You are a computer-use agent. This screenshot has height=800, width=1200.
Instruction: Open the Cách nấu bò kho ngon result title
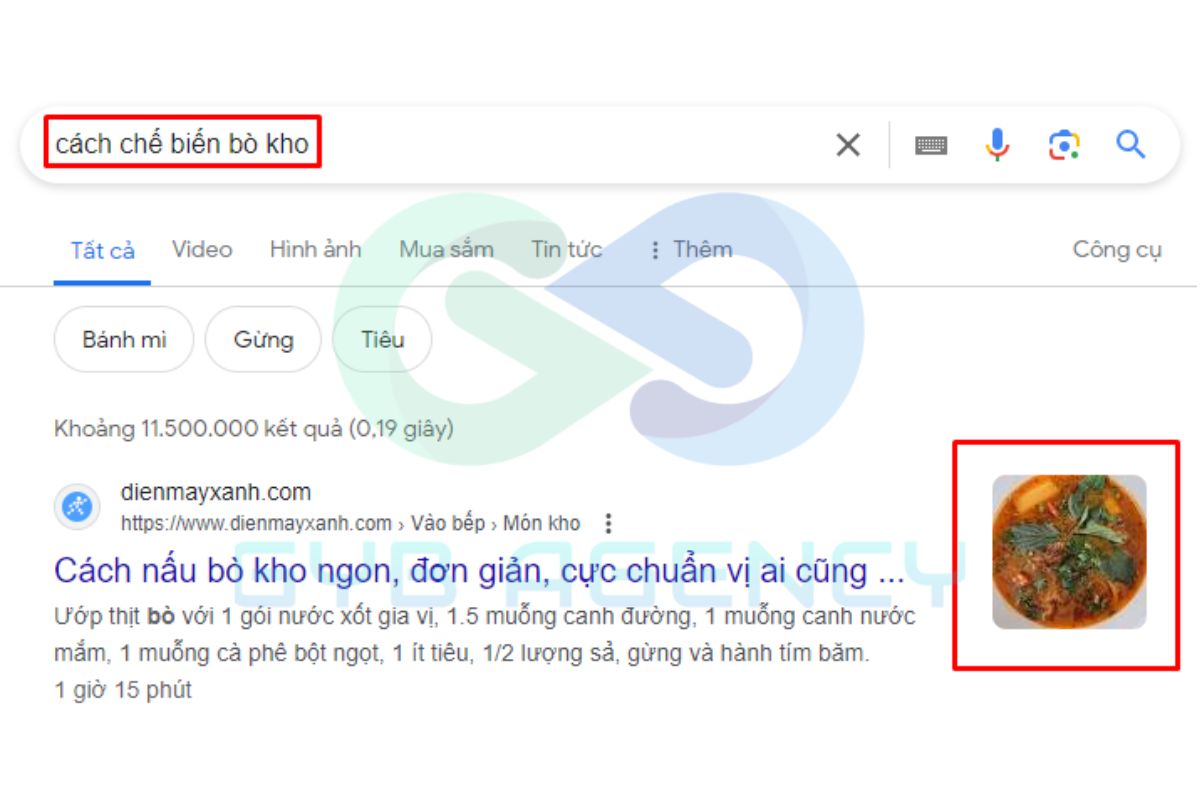tap(479, 571)
